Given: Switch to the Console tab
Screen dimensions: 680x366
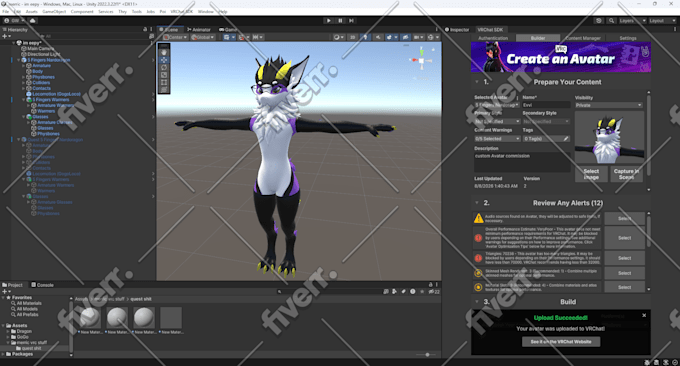Looking at the screenshot, I should 42,285.
